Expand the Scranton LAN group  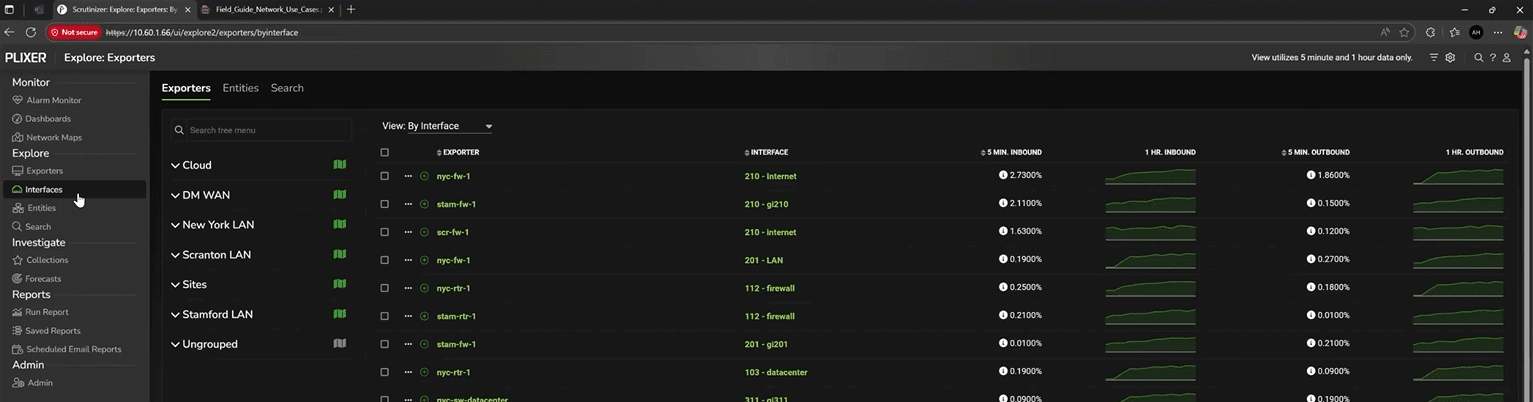(175, 255)
